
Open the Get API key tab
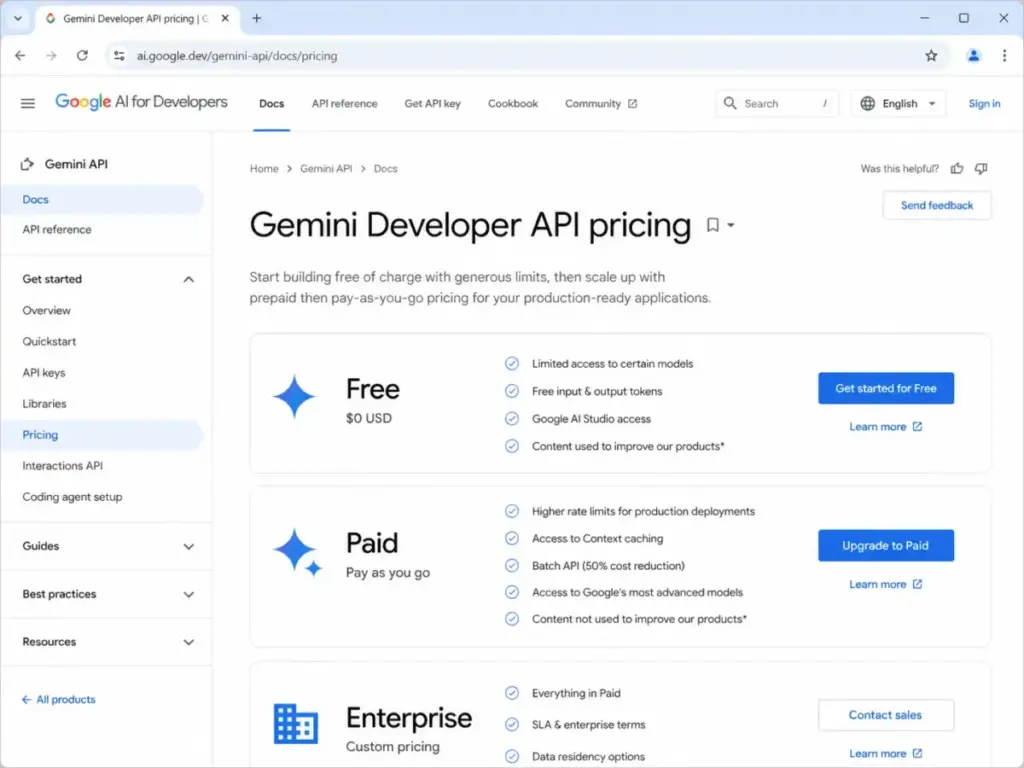[x=432, y=103]
